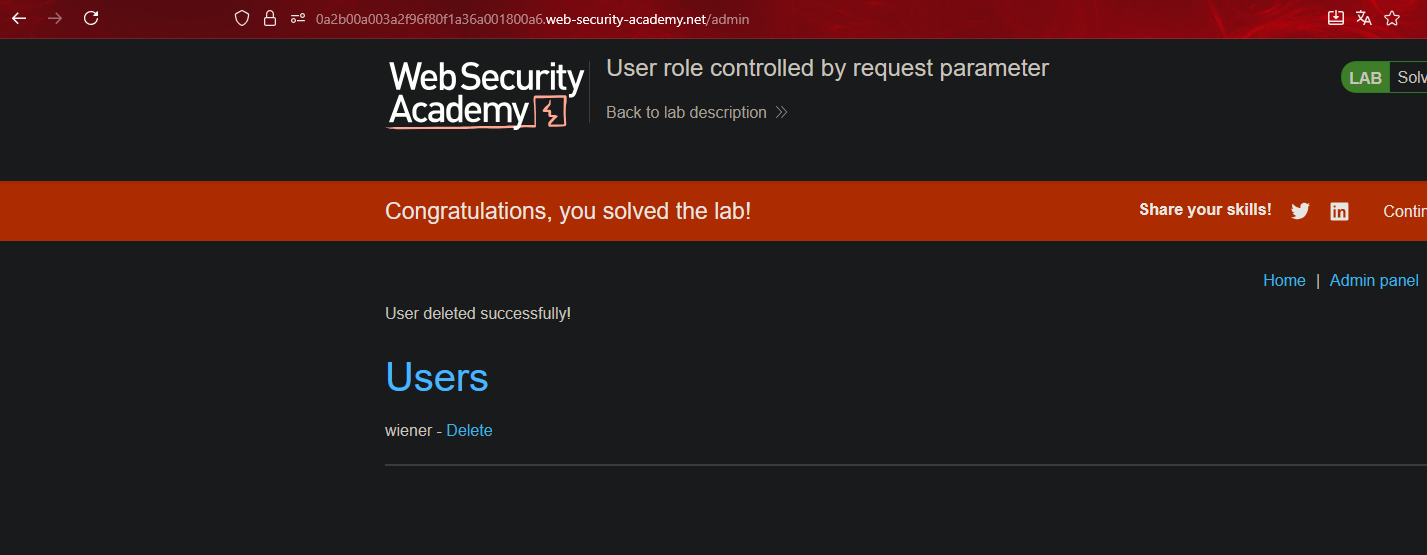1427x555 pixels.
Task: Open the site permissions icon
Action: (x=297, y=18)
